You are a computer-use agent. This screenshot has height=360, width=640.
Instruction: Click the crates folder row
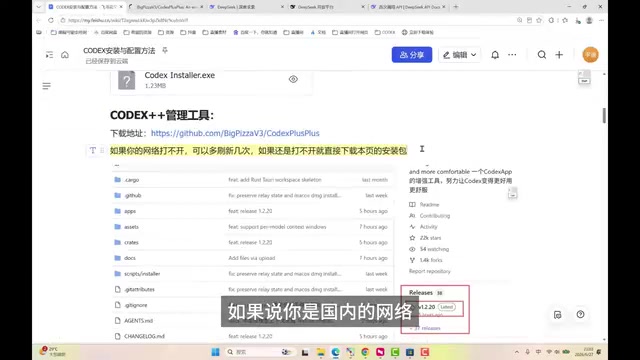251,242
